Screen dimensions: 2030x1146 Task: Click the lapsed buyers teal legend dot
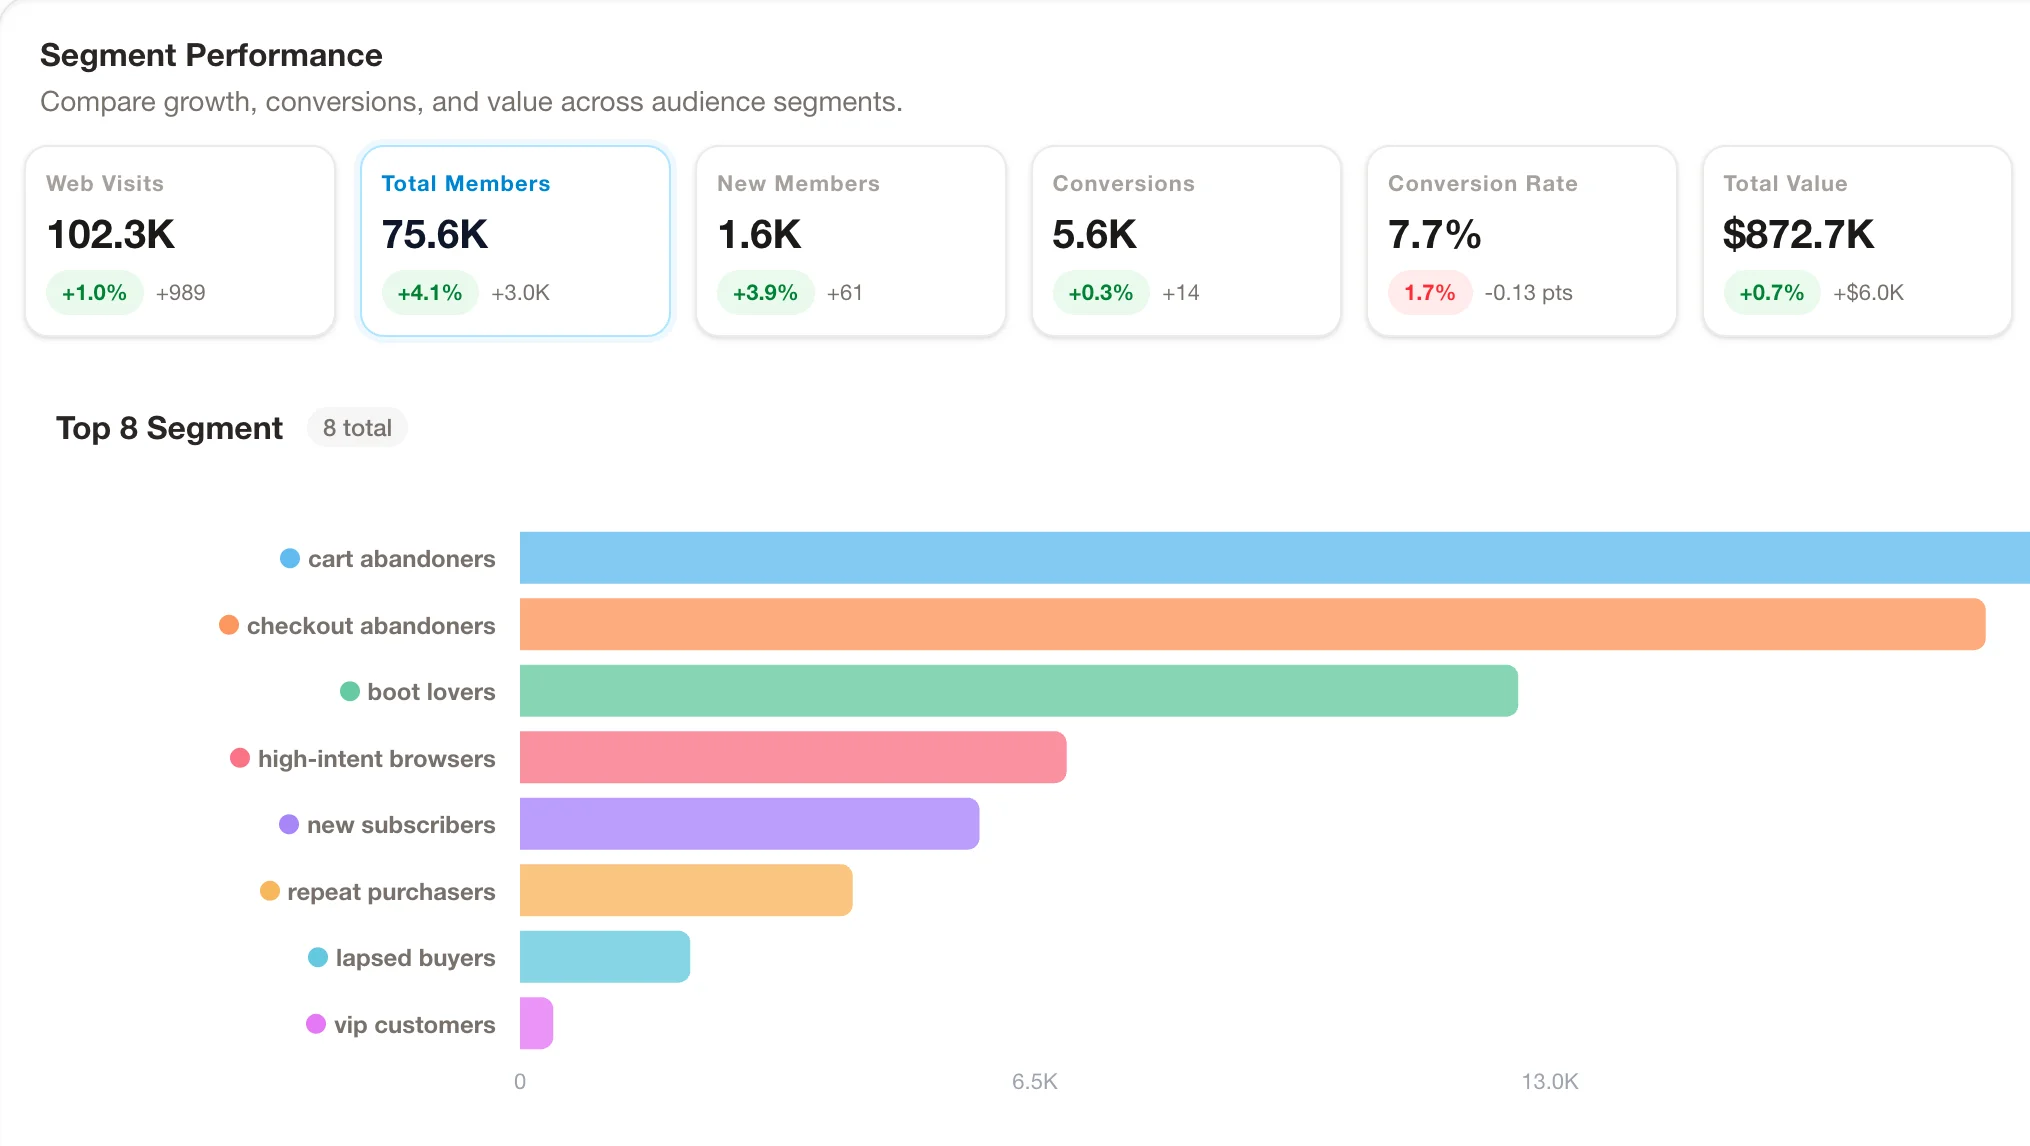(318, 957)
